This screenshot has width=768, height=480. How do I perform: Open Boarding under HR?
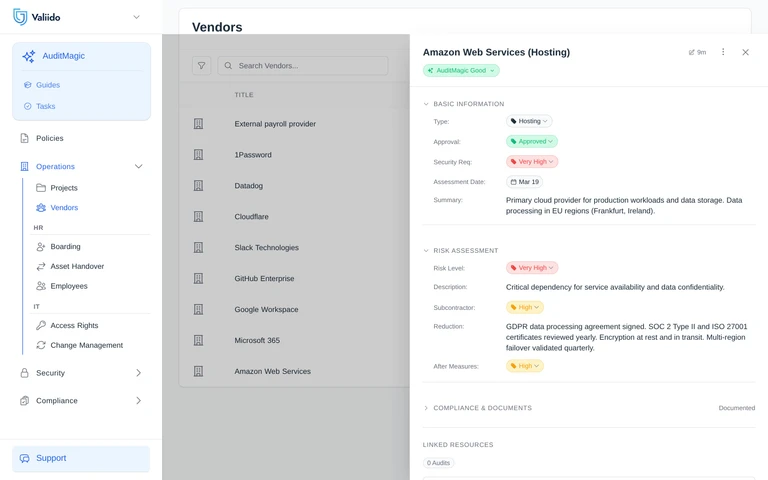[65, 246]
